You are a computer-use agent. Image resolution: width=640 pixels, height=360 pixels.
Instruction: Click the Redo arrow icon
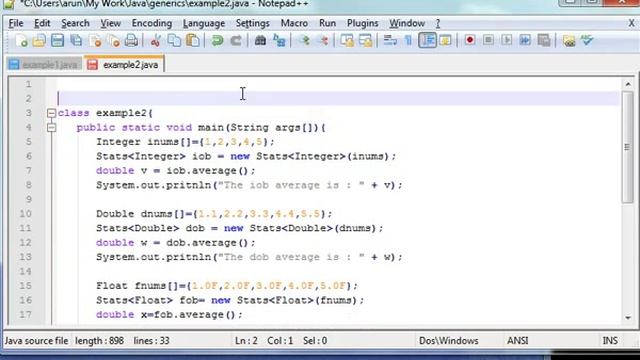(x=236, y=40)
